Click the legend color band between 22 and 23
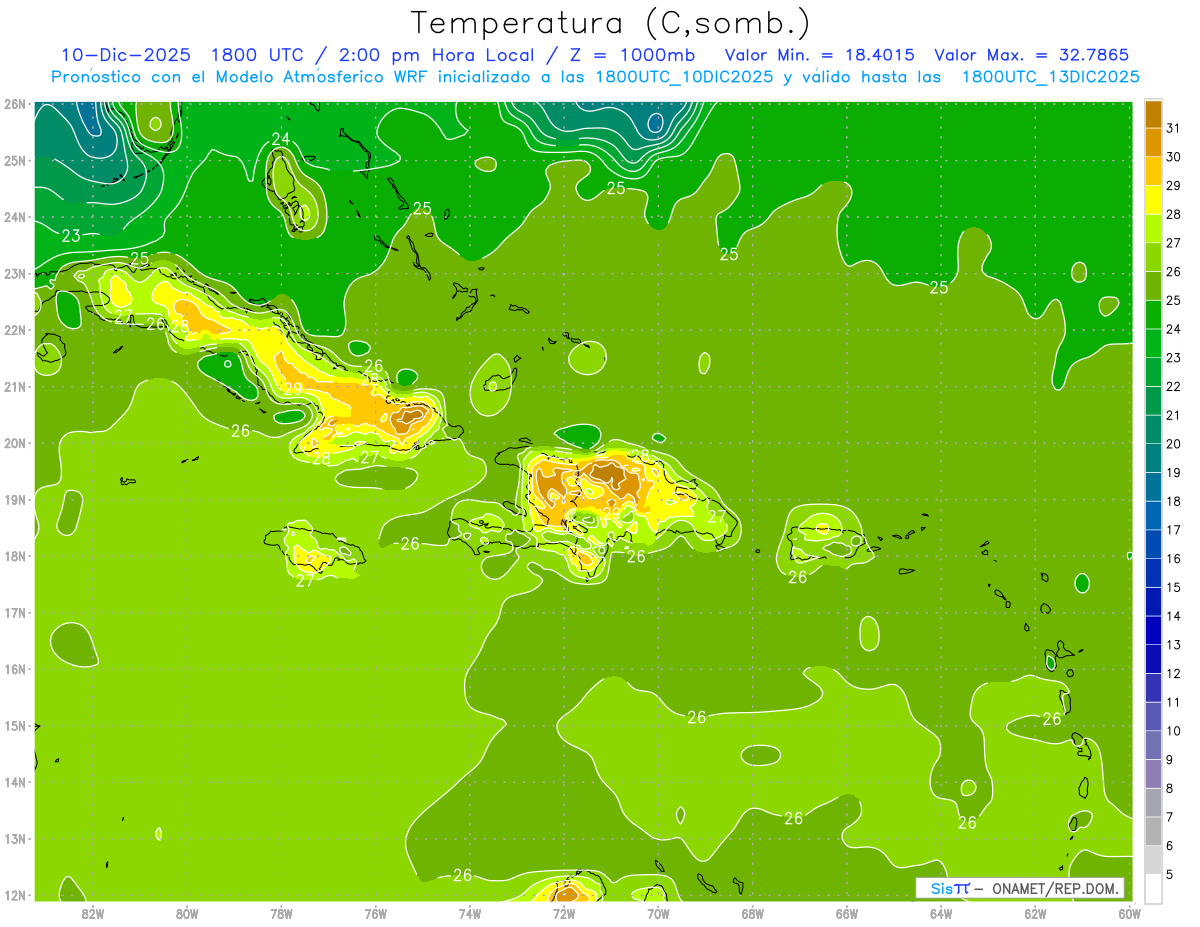 [x=1153, y=372]
